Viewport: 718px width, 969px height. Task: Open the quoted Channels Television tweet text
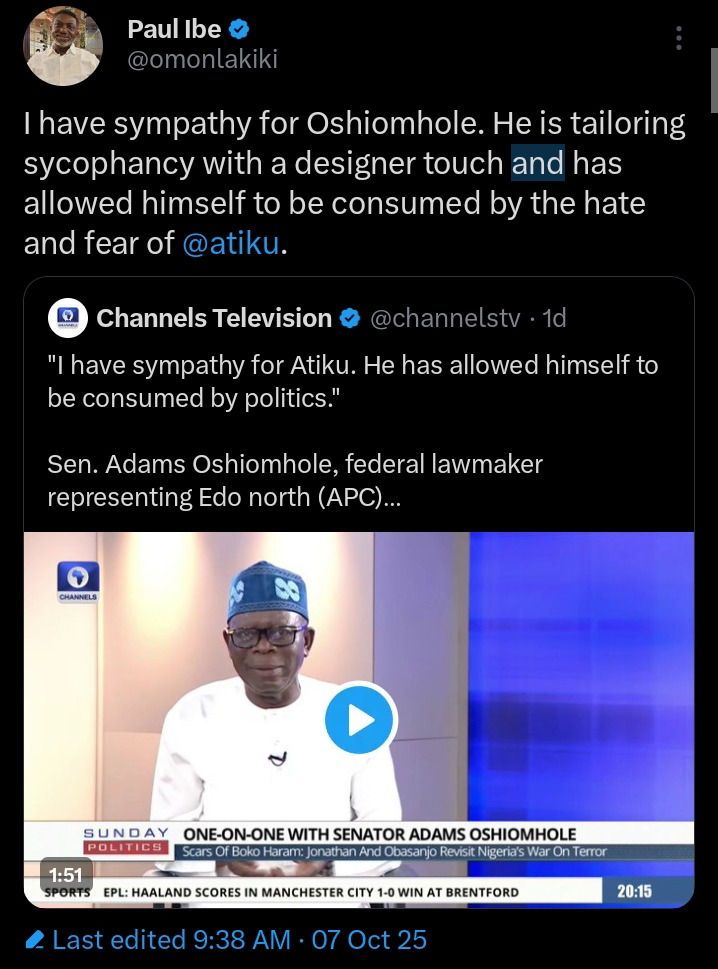tap(350, 380)
